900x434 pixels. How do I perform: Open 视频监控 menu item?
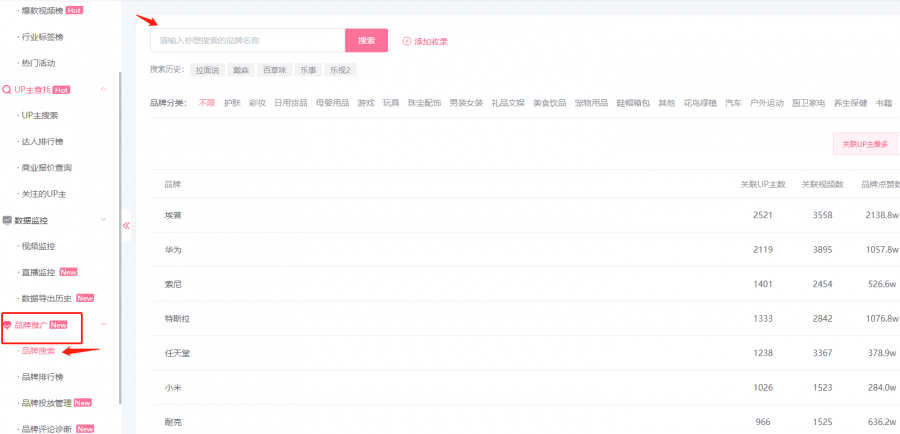38,246
